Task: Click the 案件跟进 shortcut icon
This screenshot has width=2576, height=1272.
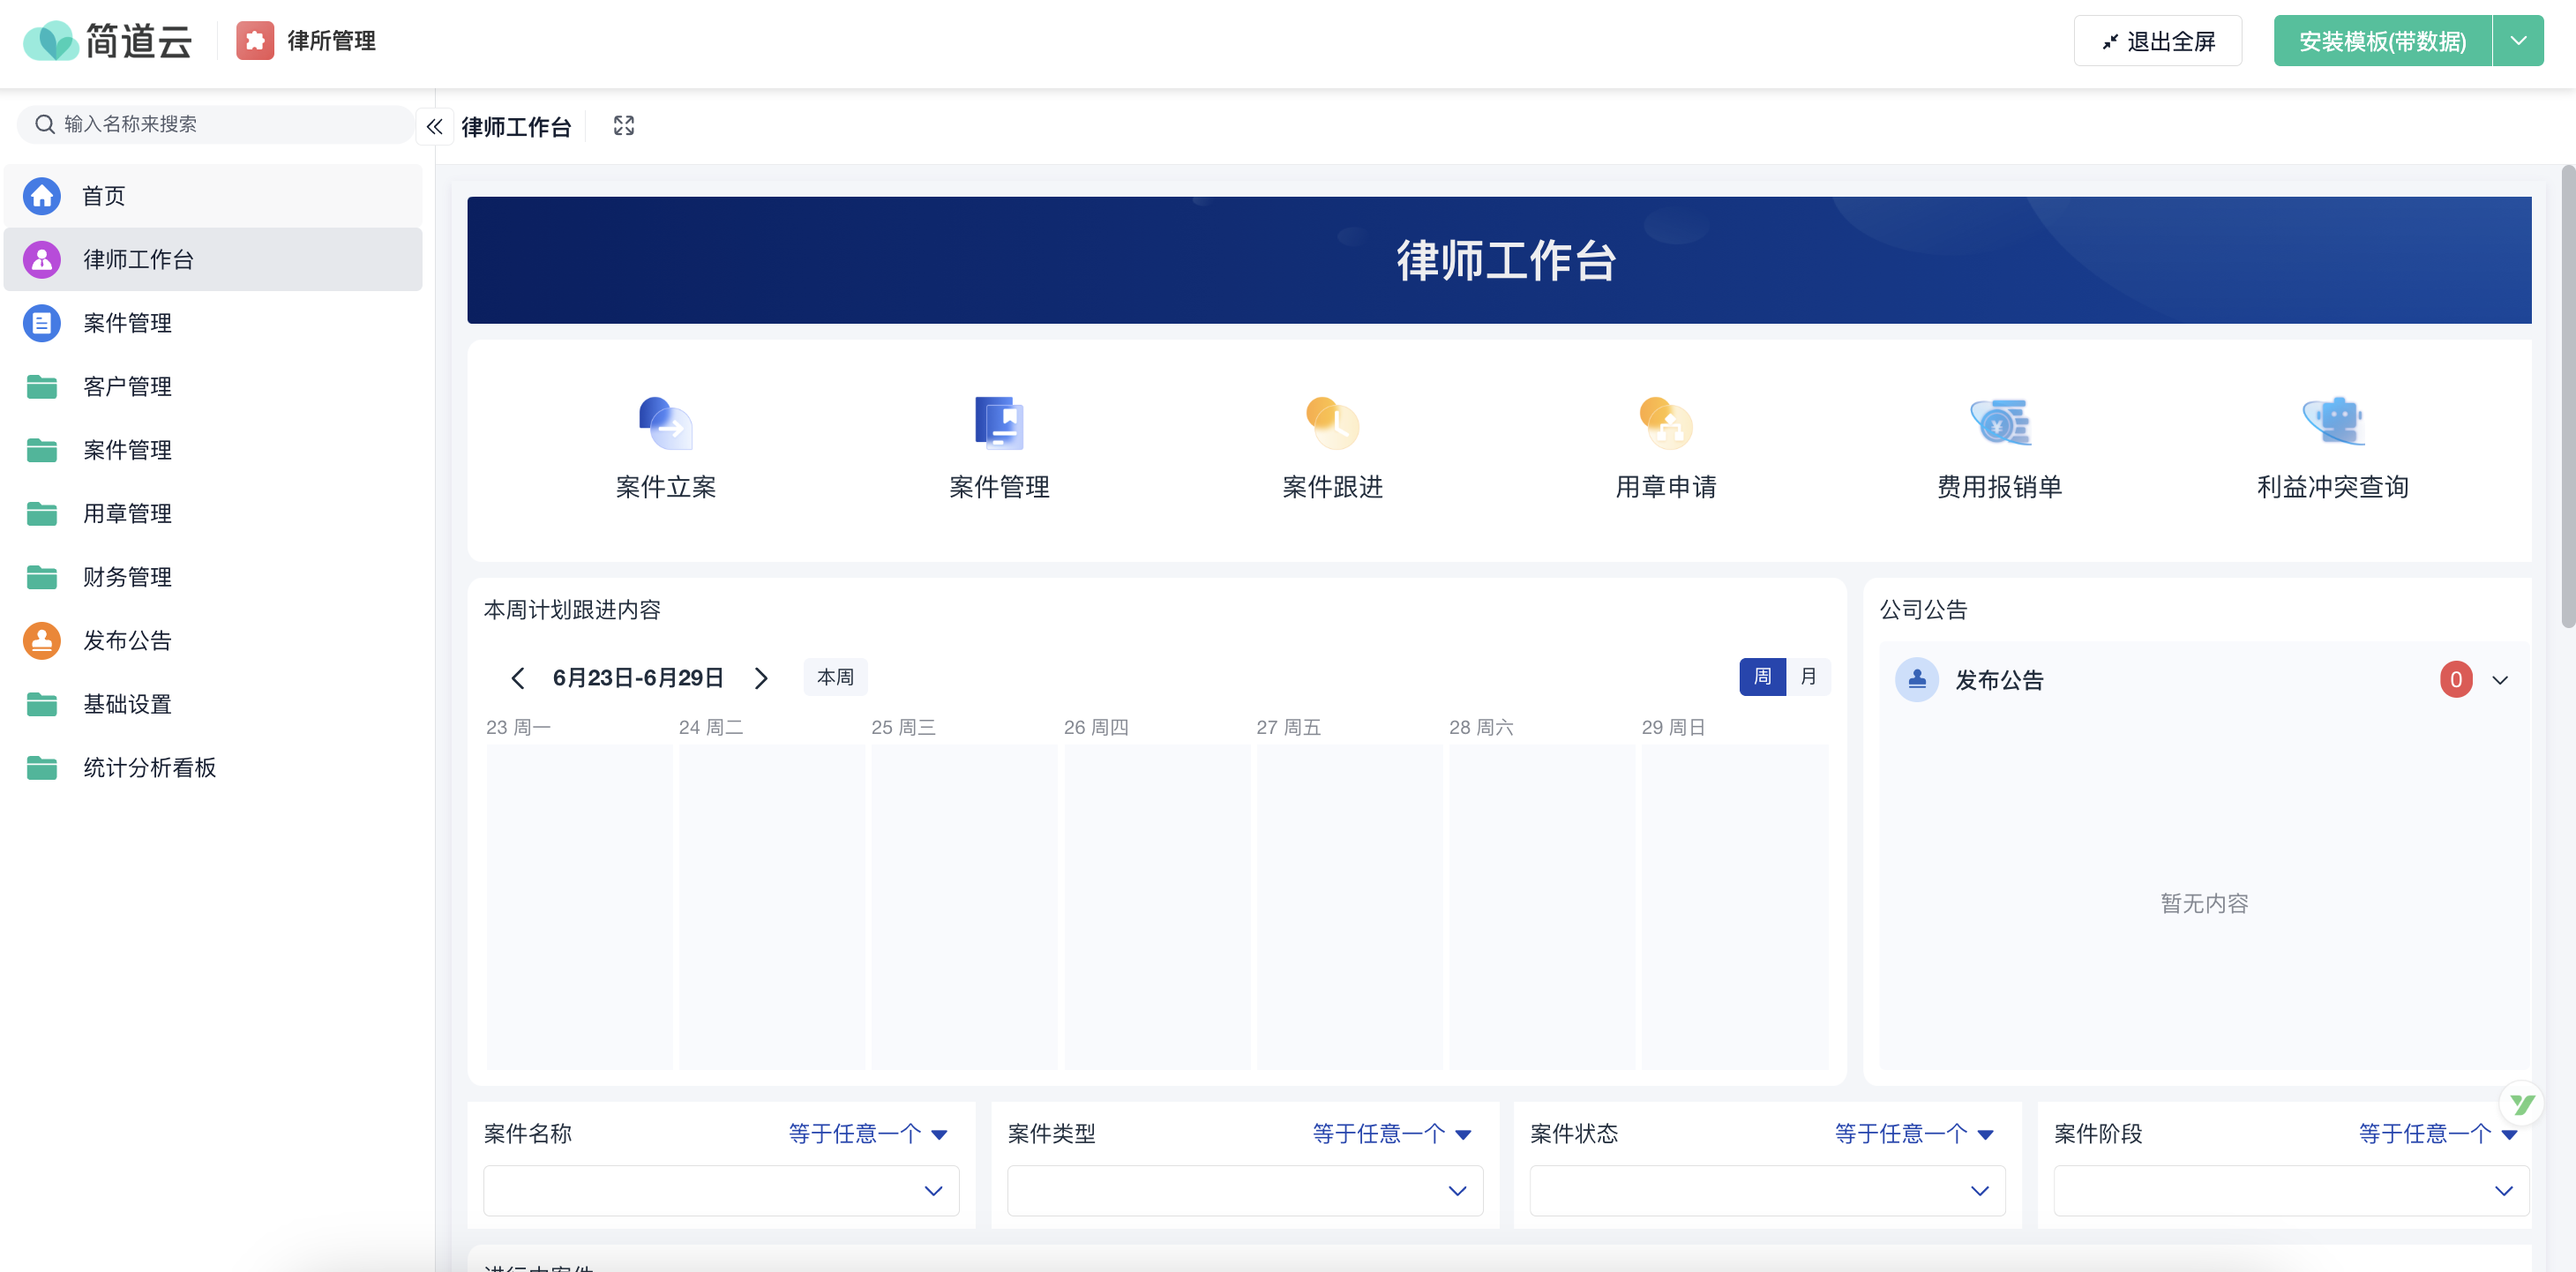Action: point(1332,423)
